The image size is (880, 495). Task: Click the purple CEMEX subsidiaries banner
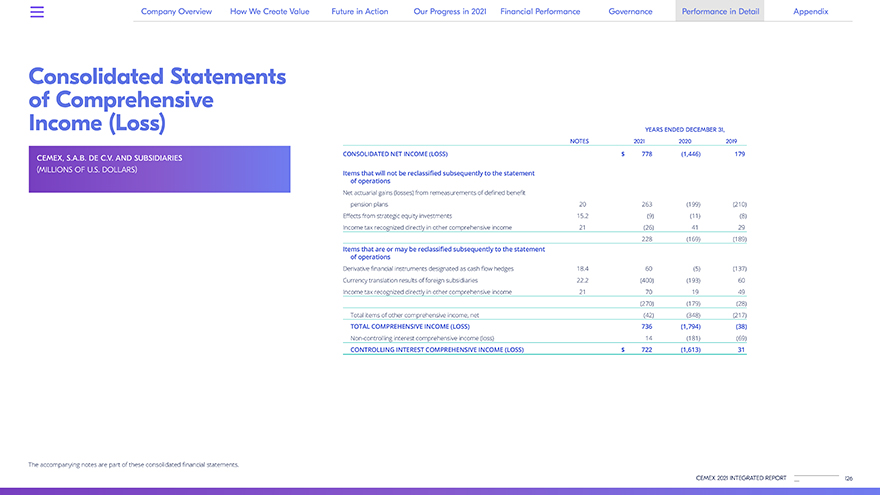[160, 169]
